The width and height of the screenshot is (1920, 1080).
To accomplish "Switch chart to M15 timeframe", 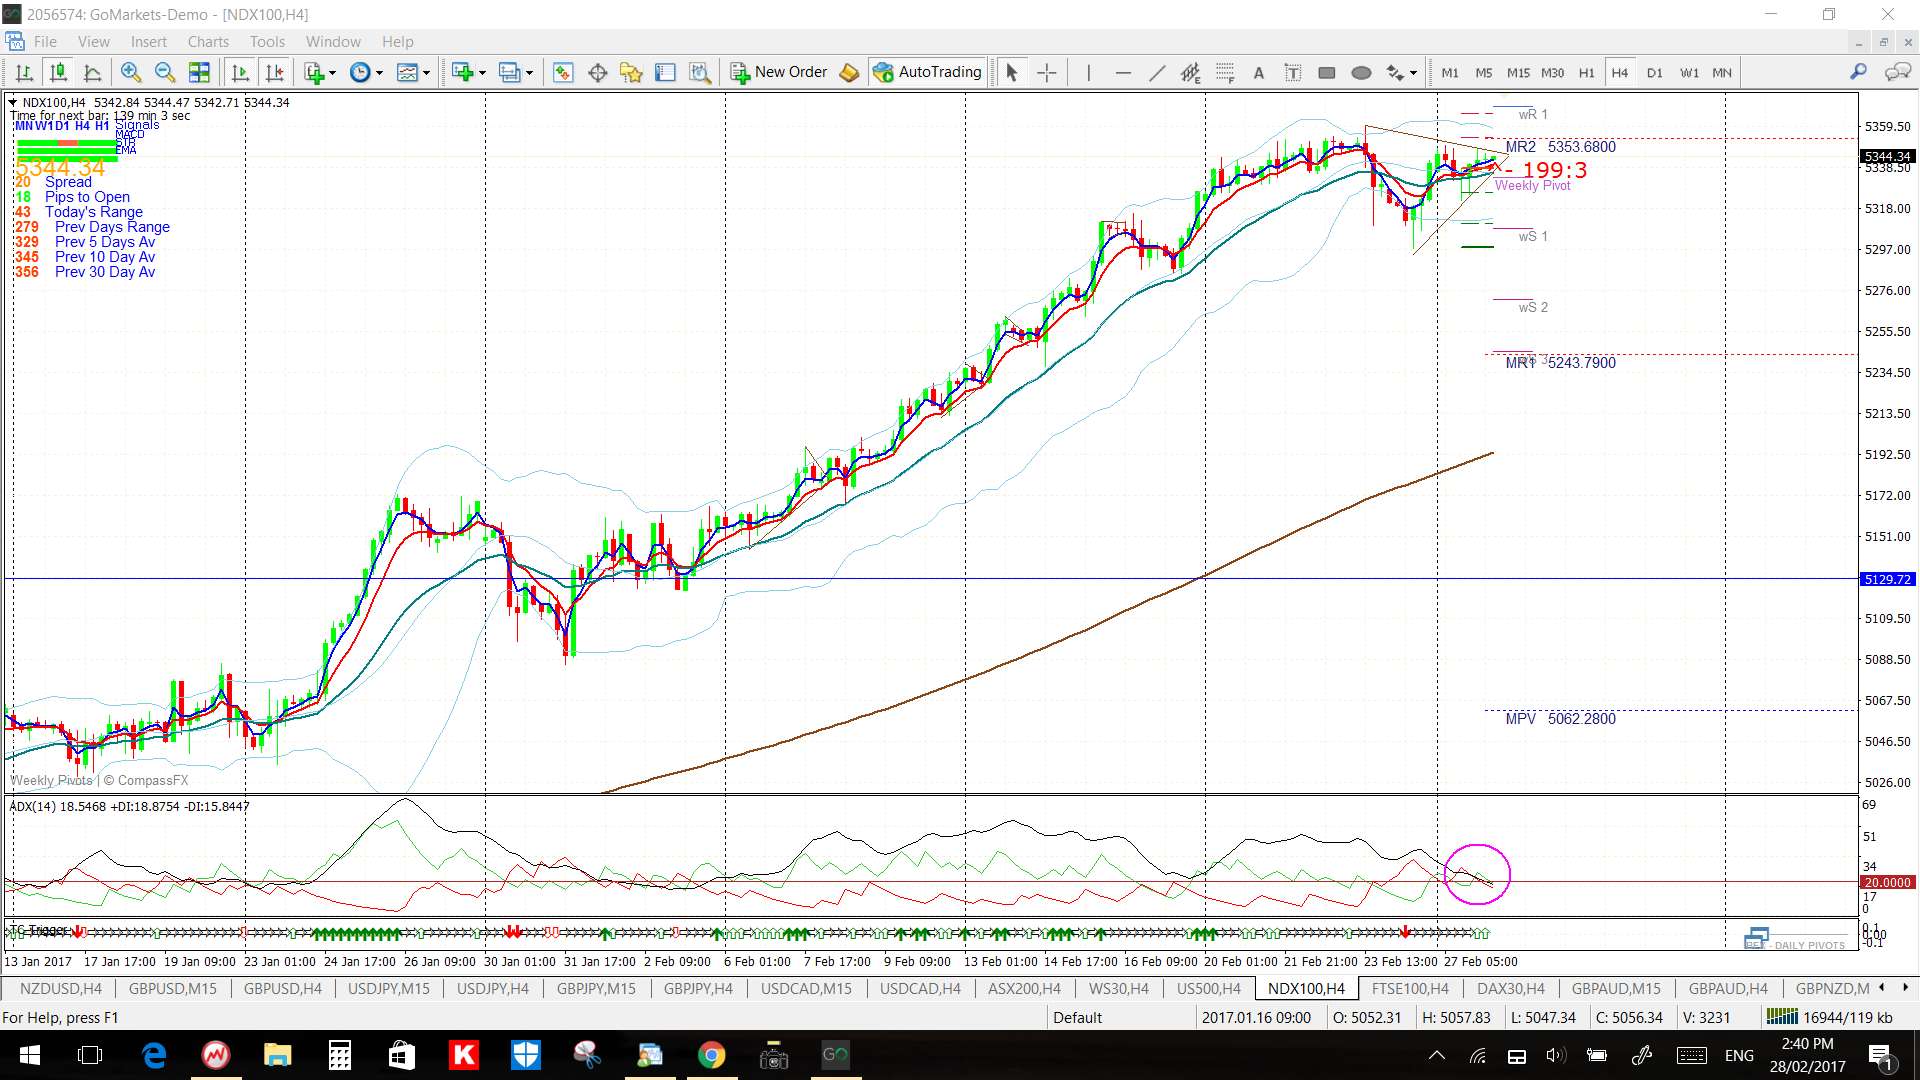I will (x=1518, y=72).
